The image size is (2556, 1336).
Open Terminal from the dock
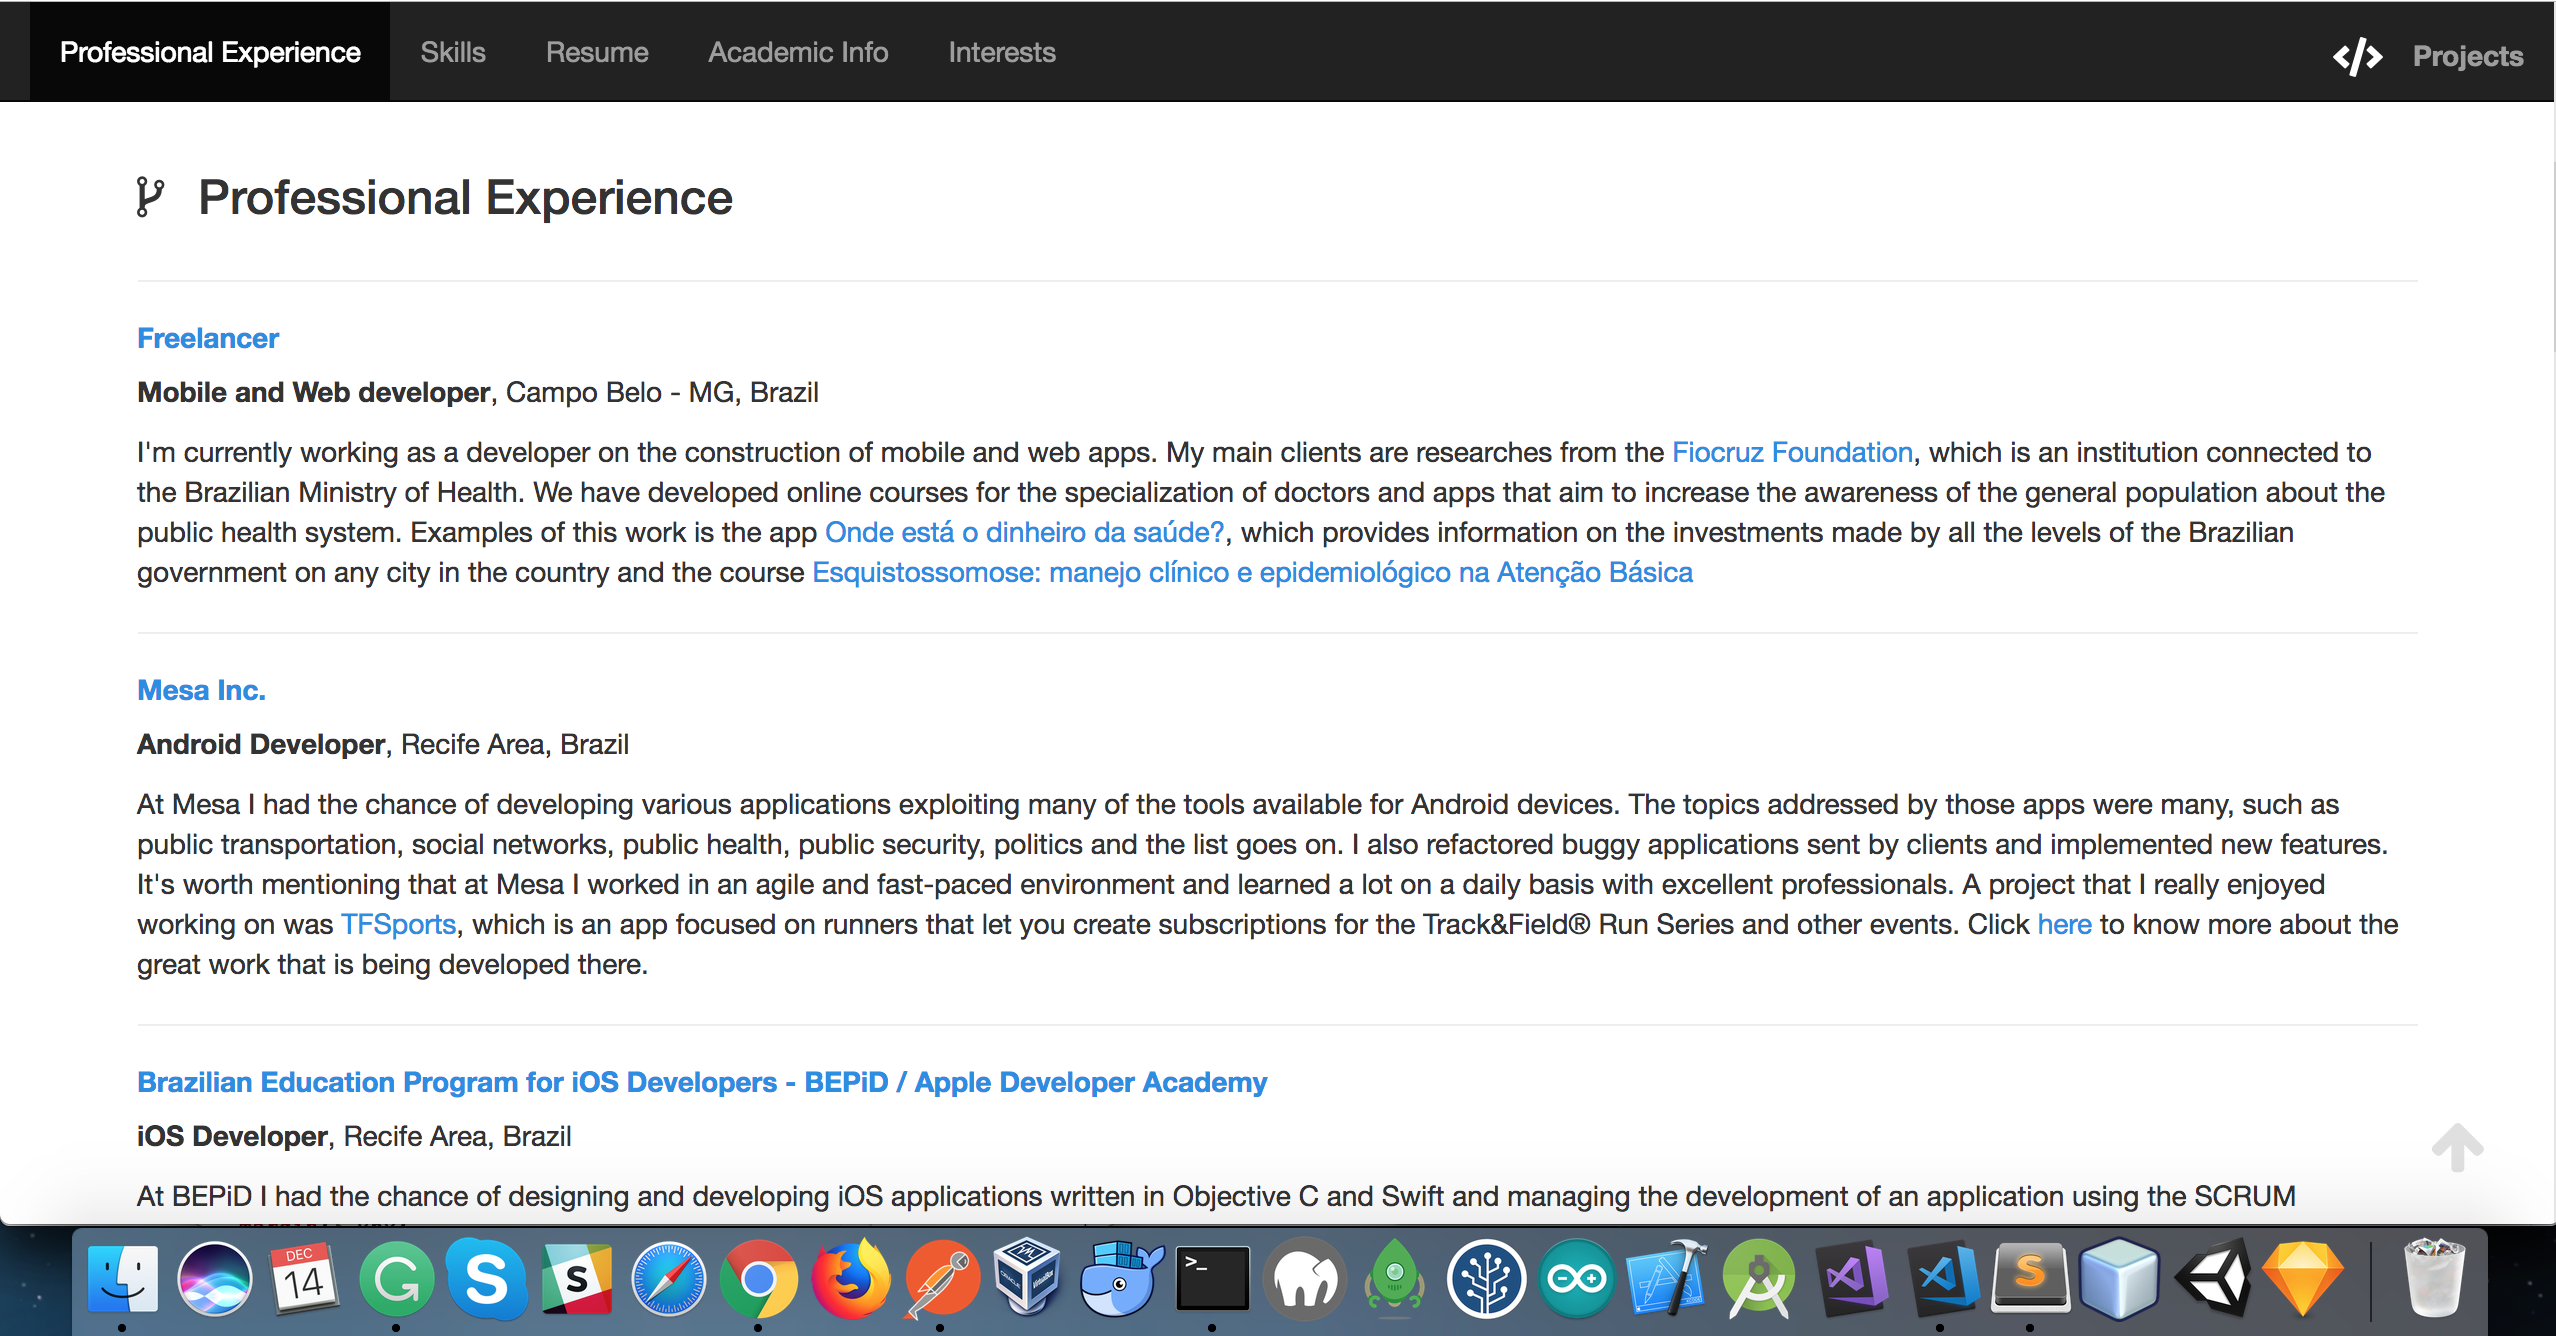coord(1212,1279)
